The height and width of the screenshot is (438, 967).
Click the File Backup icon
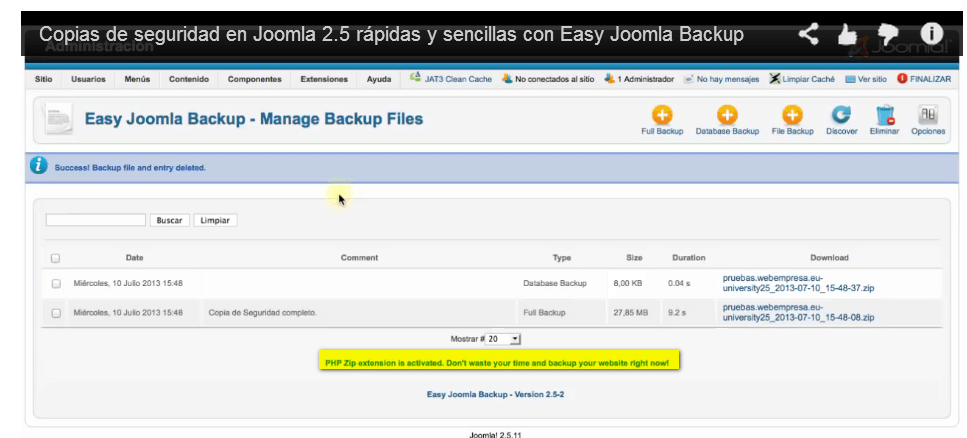point(792,115)
